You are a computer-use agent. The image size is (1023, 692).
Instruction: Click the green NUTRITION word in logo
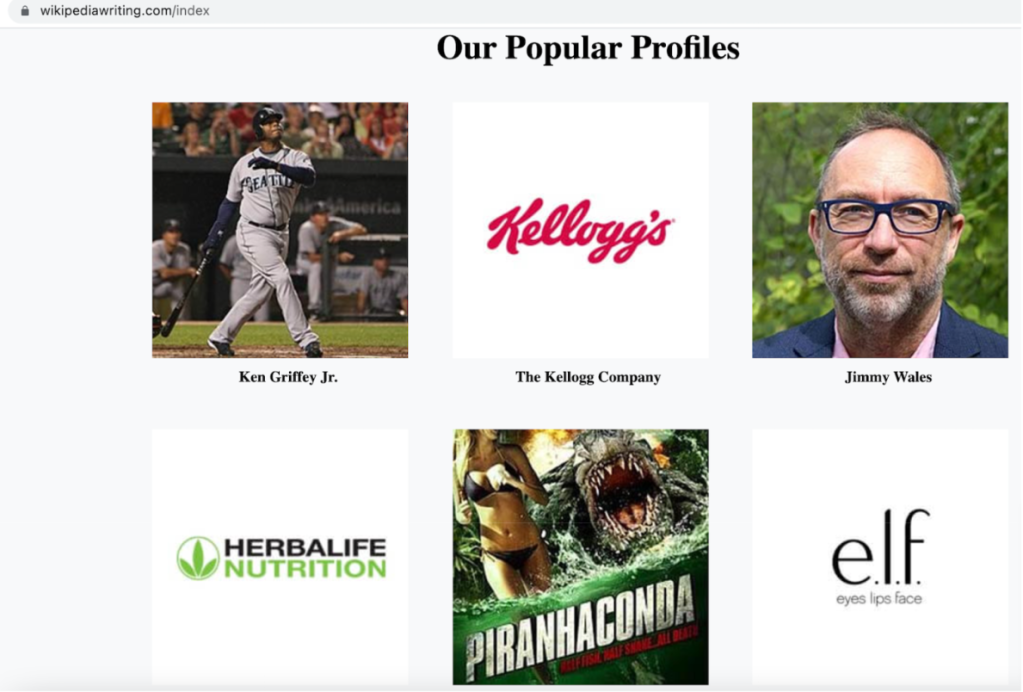(305, 569)
